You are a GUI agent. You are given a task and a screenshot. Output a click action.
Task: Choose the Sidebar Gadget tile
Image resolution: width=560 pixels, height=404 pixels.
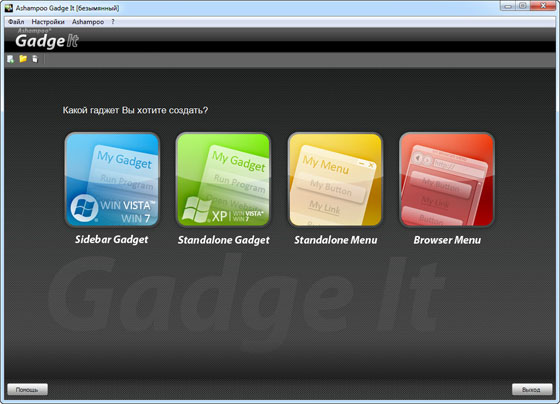[112, 180]
